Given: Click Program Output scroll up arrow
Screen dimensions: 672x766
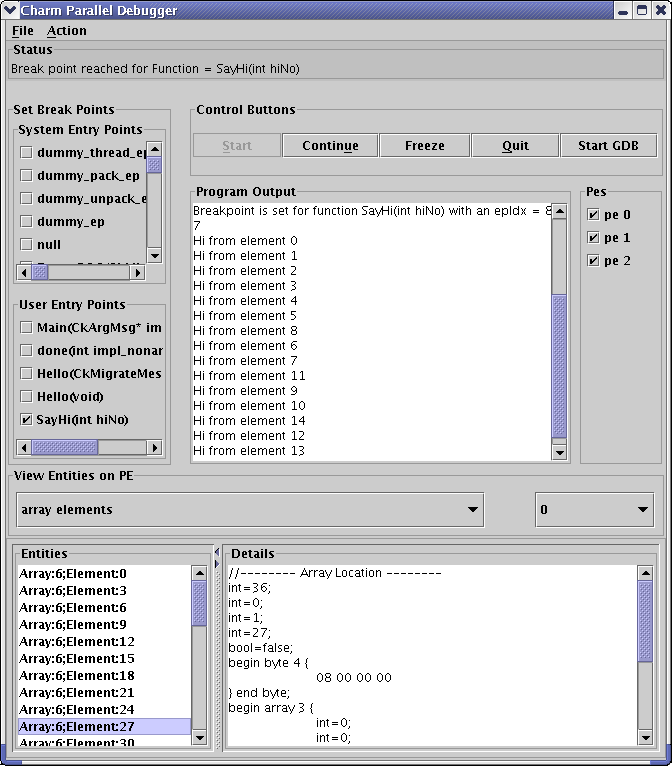Looking at the screenshot, I should click(x=559, y=211).
